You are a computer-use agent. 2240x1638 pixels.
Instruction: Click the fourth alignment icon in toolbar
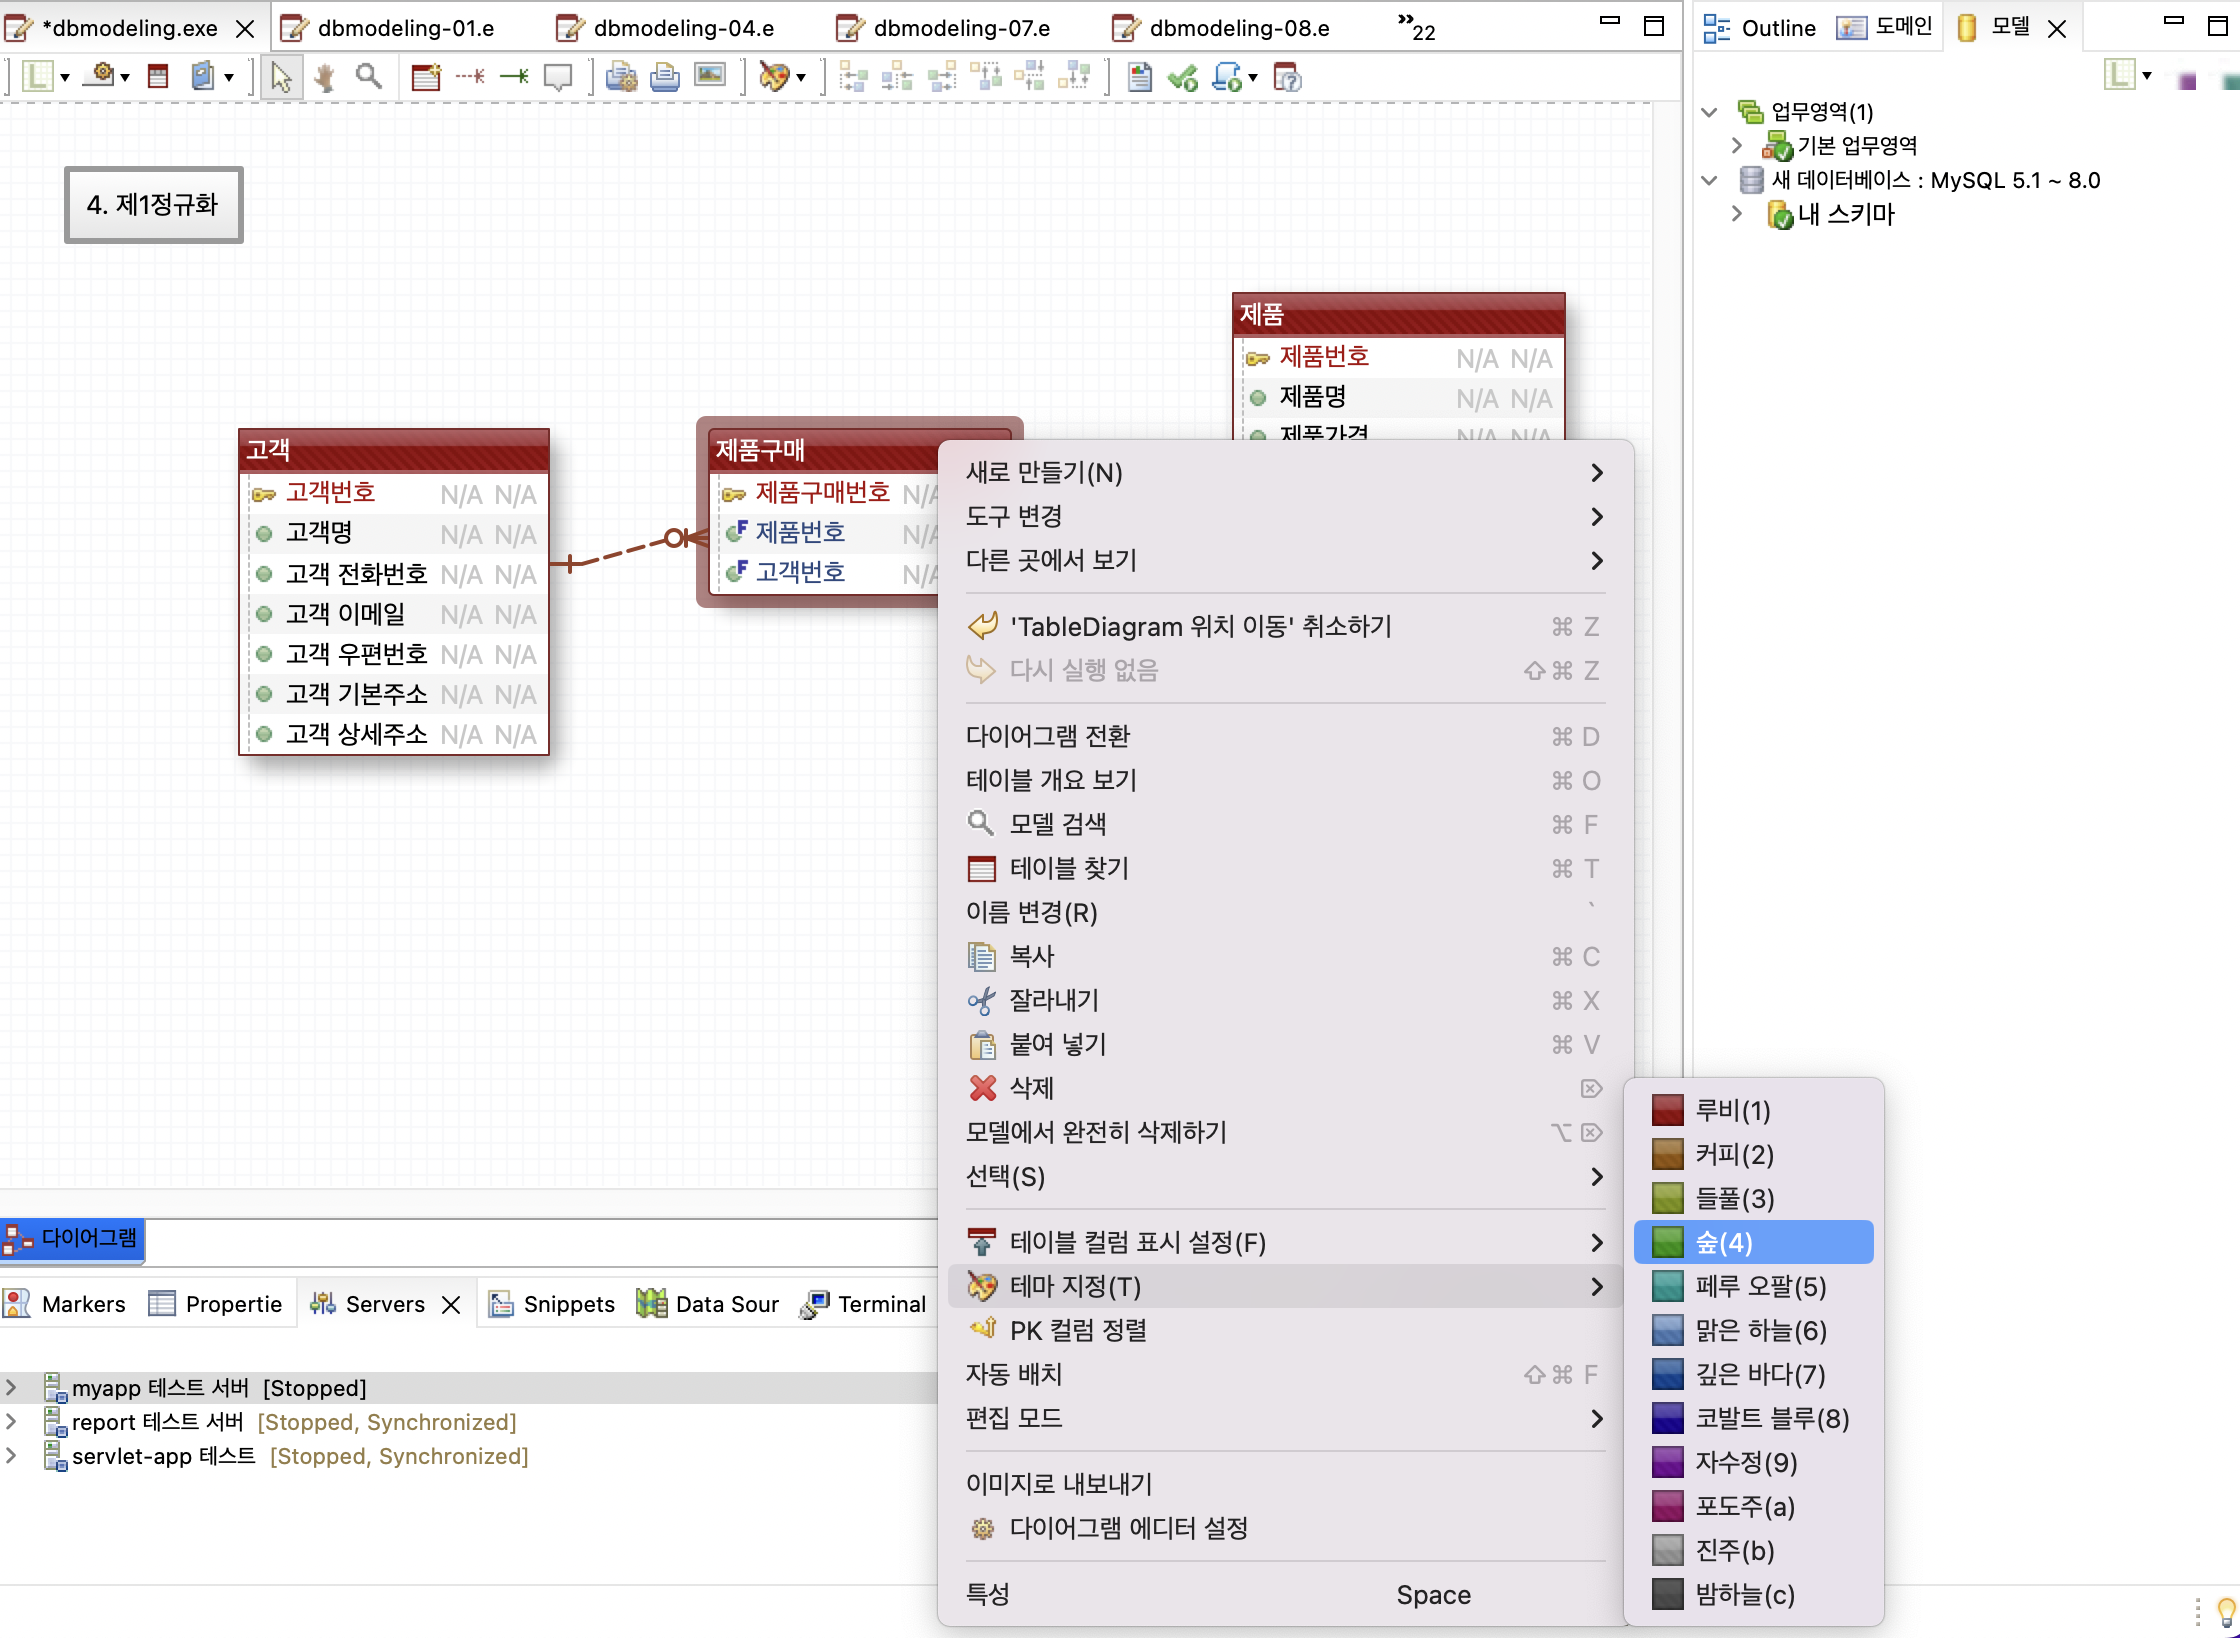pyautogui.click(x=986, y=76)
